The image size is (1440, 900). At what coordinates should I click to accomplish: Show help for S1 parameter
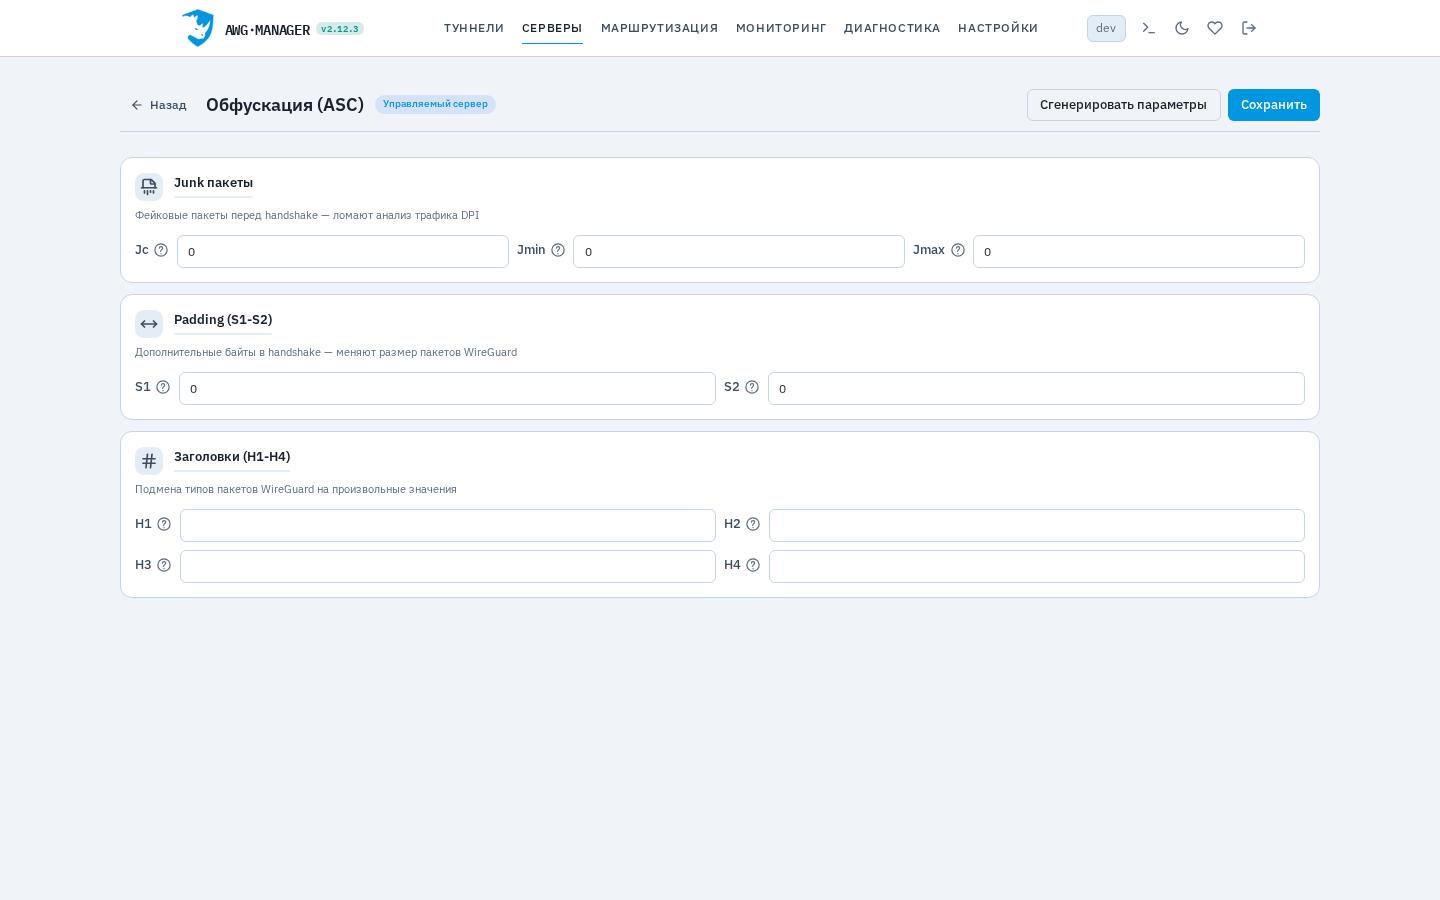tap(163, 387)
